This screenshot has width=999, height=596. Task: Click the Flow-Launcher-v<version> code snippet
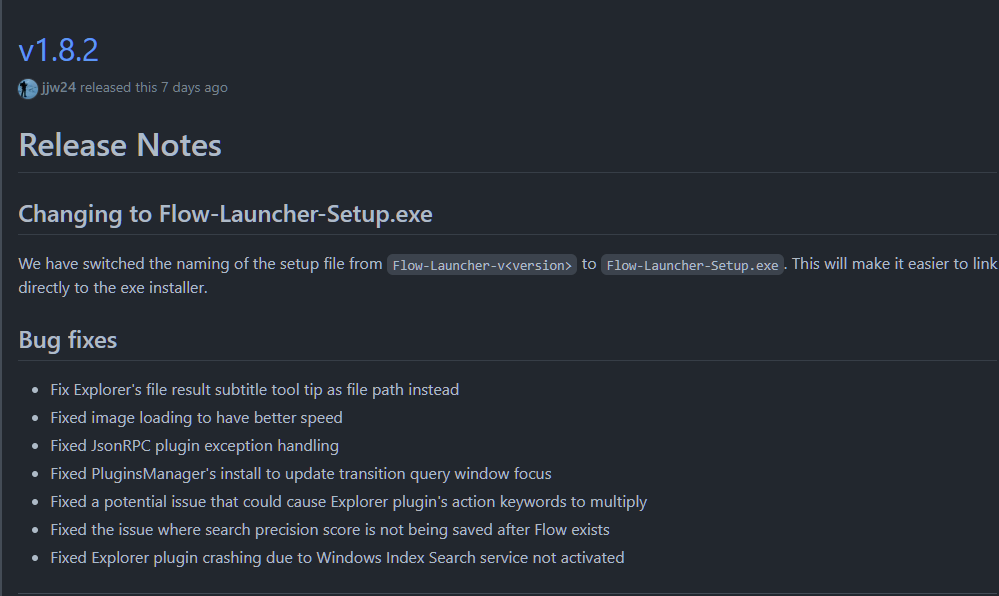(482, 265)
